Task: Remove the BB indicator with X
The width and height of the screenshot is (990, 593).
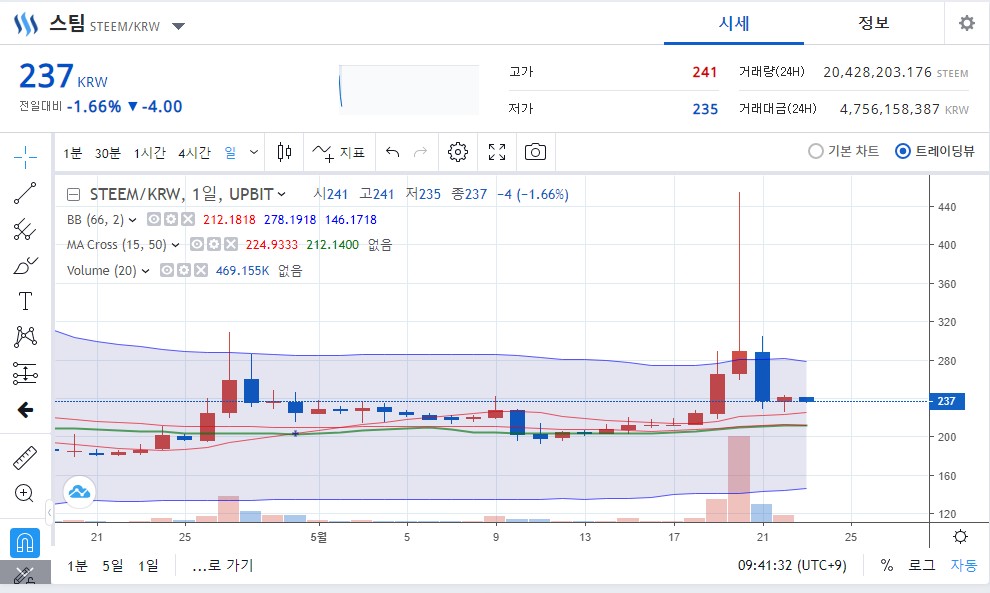Action: click(188, 219)
